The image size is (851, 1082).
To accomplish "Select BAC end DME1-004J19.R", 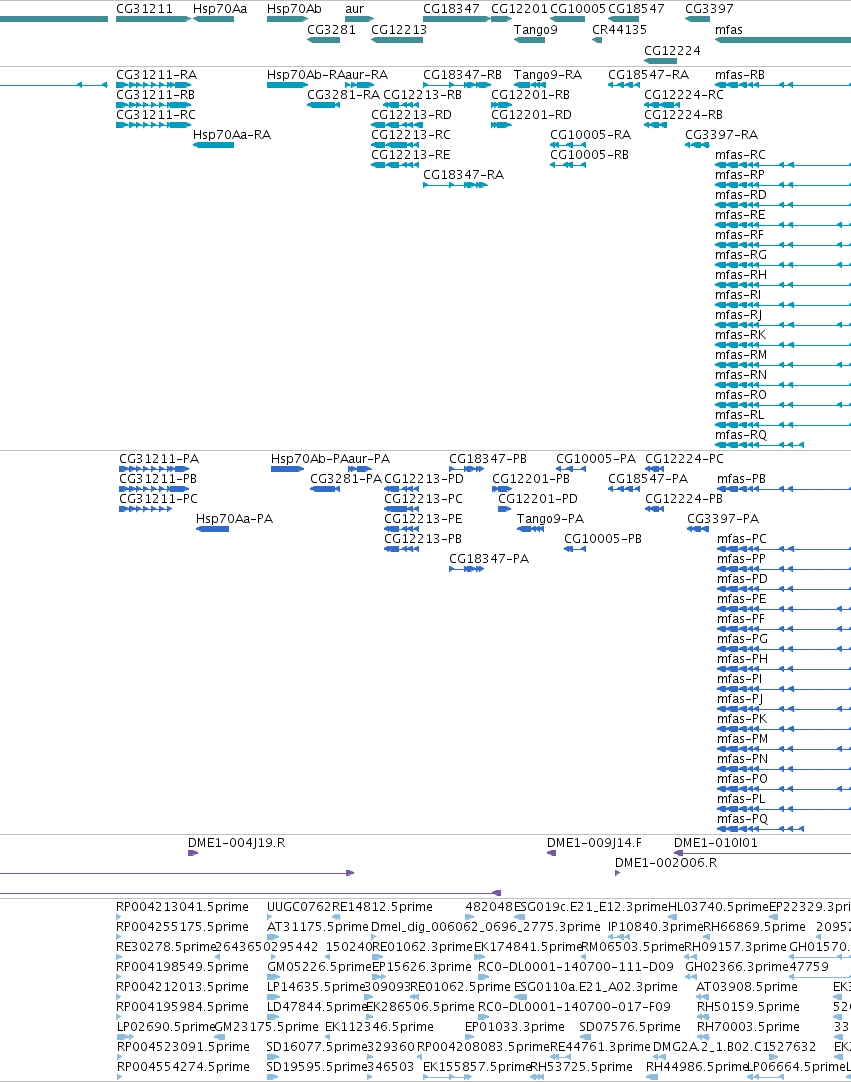I will coord(193,854).
